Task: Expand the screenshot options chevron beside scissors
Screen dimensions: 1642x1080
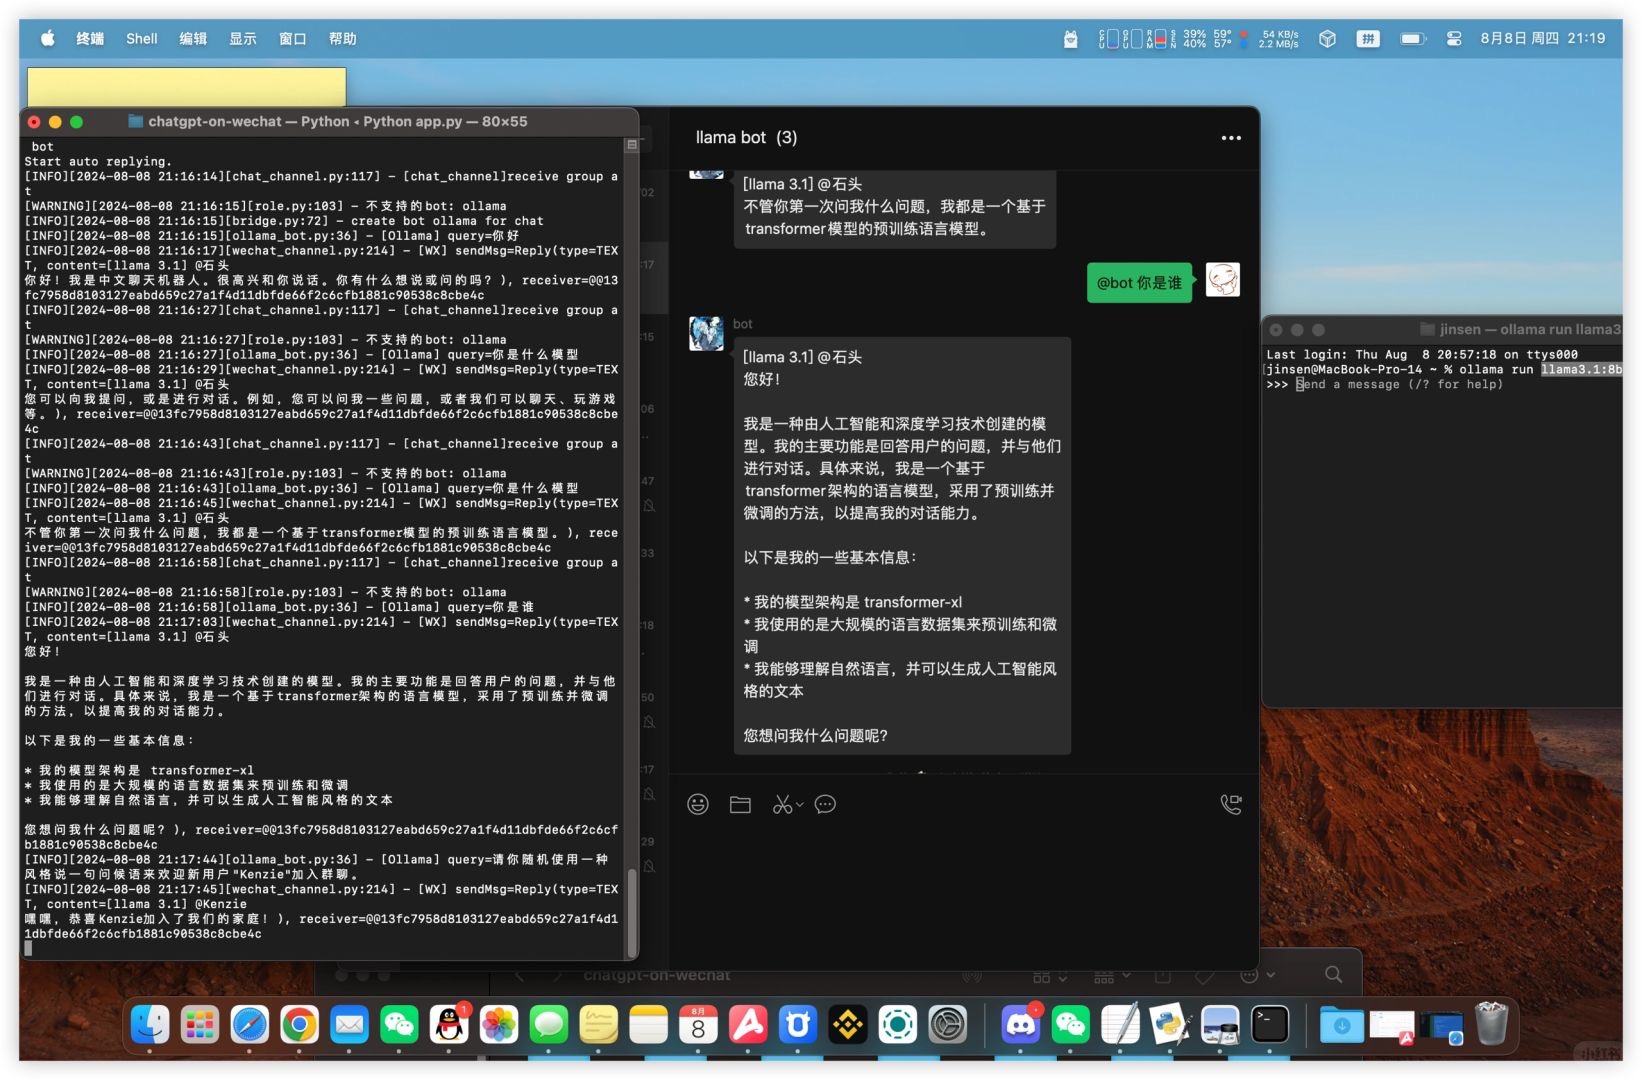Action: pos(800,805)
